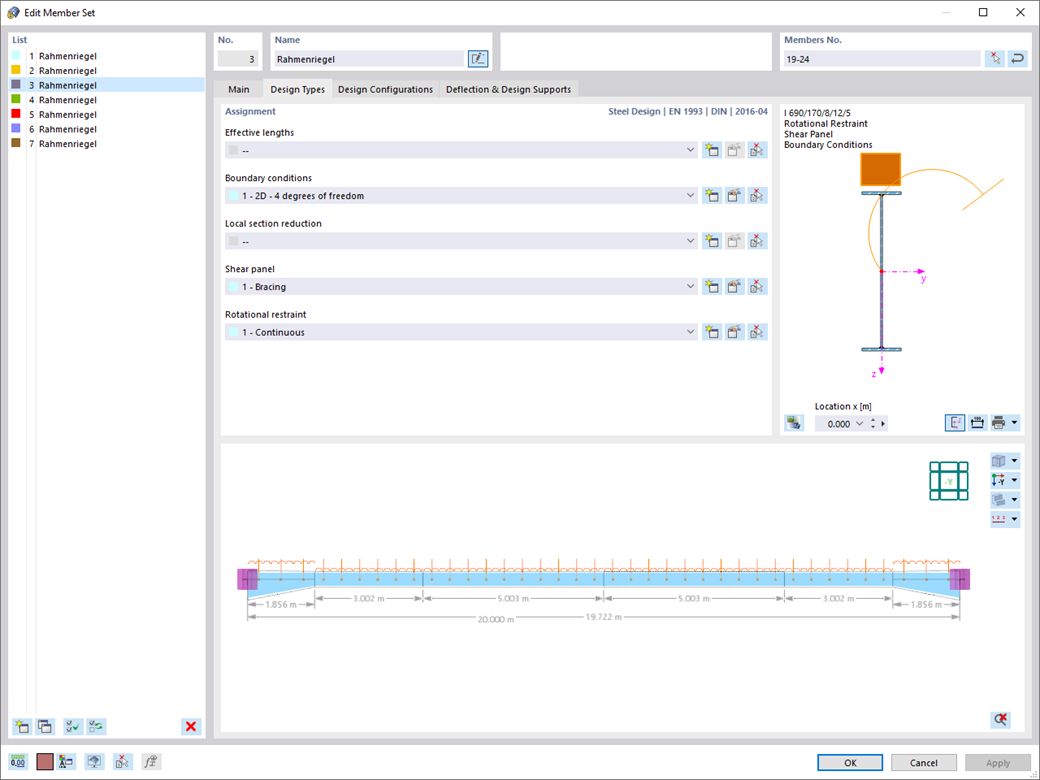Click the bottom toolbar icon left of the red-X icon
Image resolution: width=1040 pixels, height=780 pixels.
click(x=95, y=761)
